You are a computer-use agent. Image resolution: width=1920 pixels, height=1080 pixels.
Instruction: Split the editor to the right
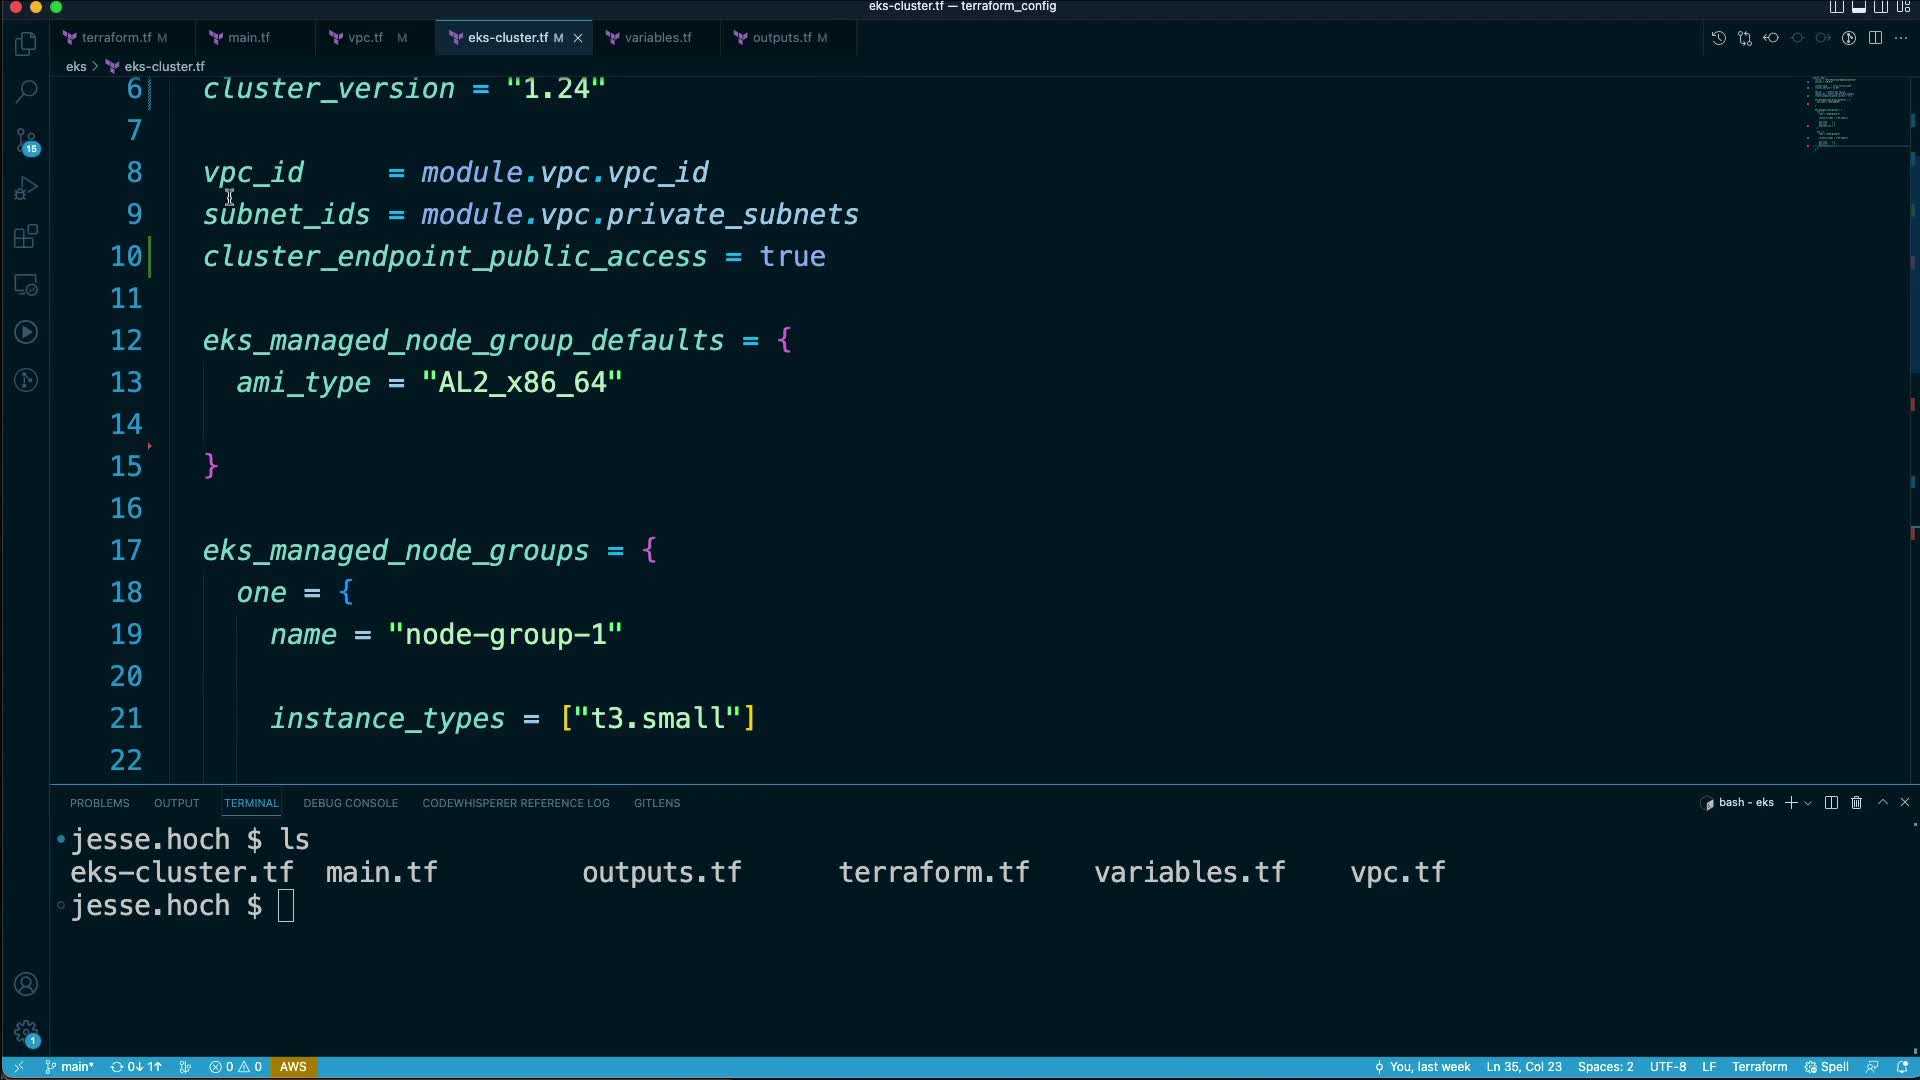click(x=1875, y=38)
